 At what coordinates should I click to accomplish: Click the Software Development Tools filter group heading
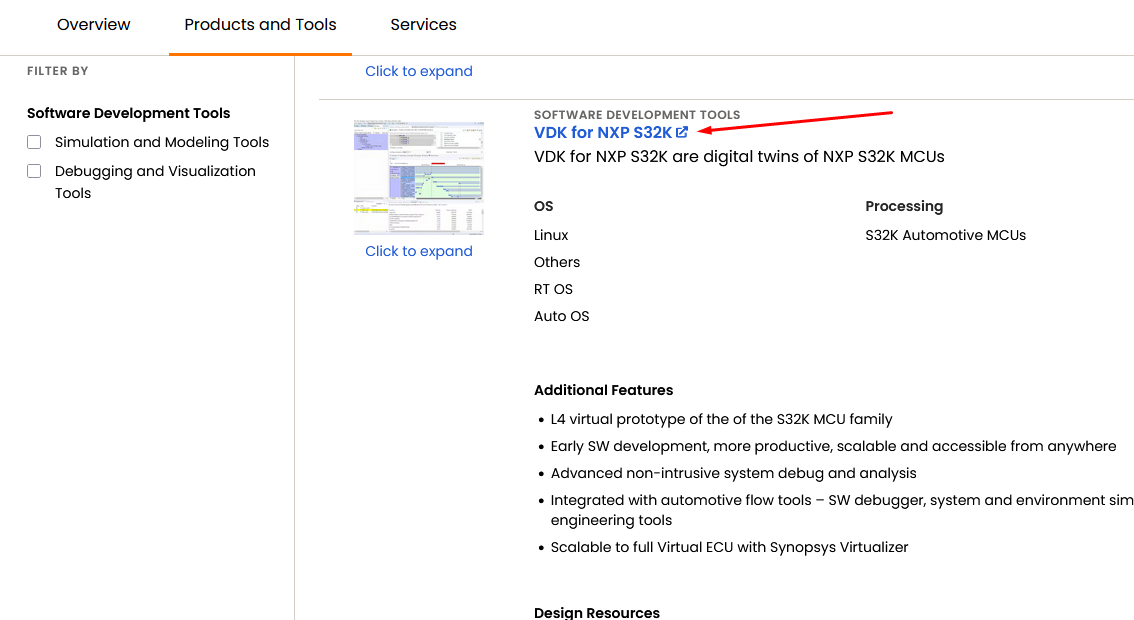[x=128, y=113]
